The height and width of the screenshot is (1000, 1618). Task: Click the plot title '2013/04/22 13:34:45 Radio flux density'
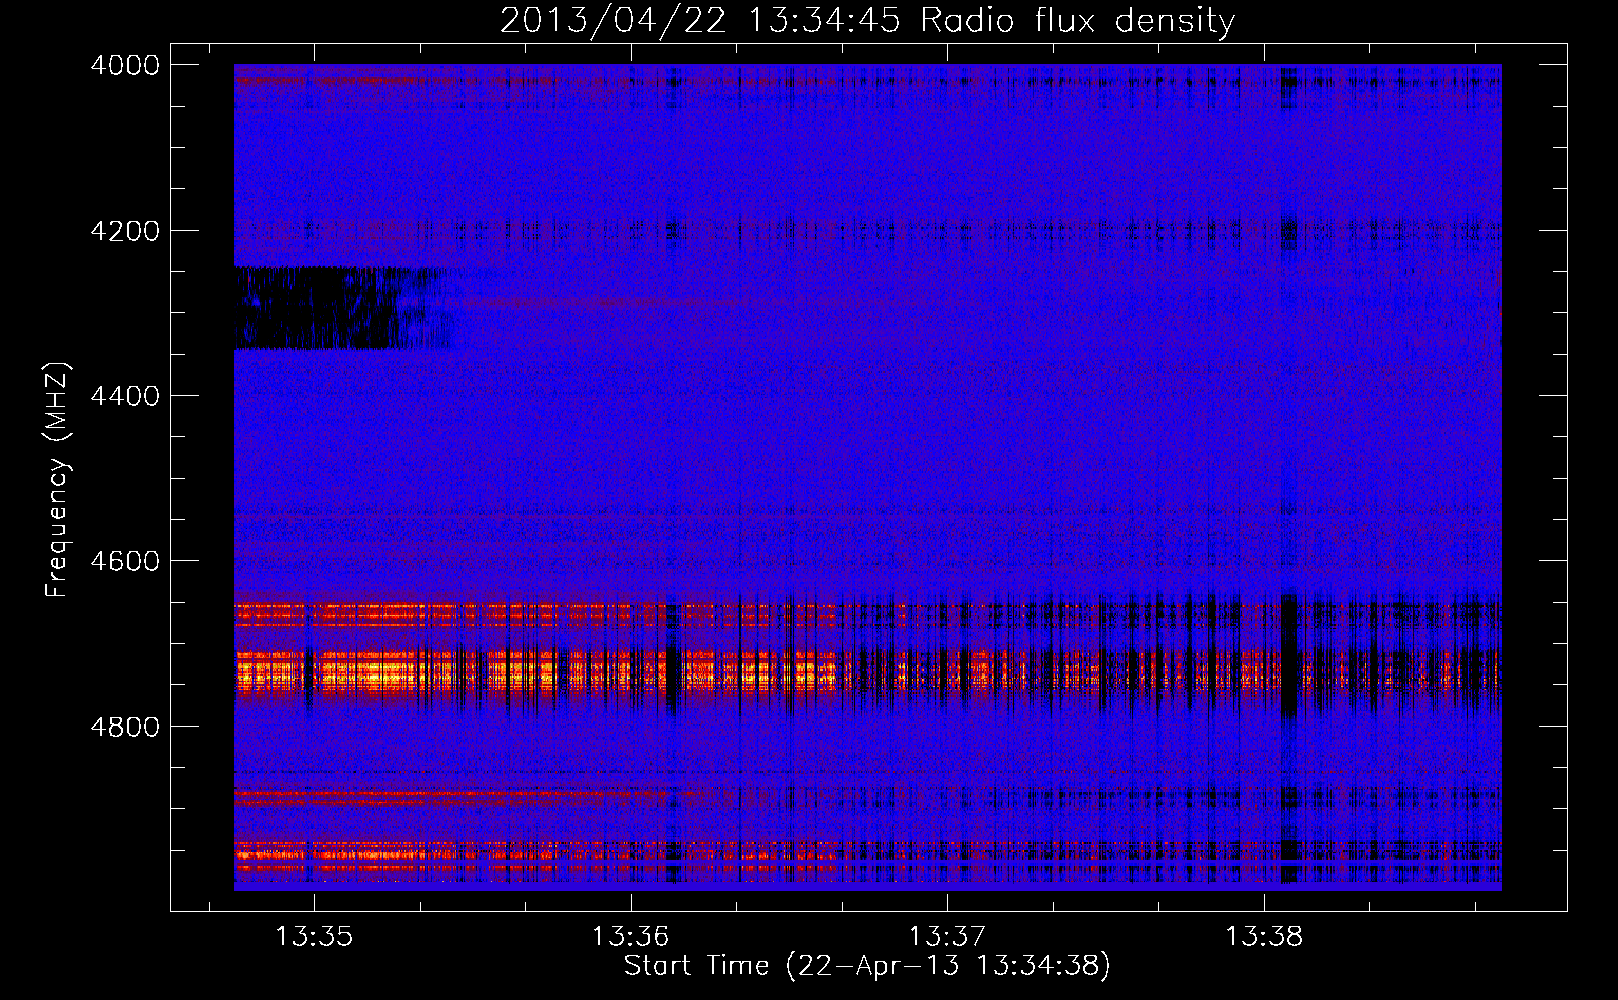[x=867, y=20]
